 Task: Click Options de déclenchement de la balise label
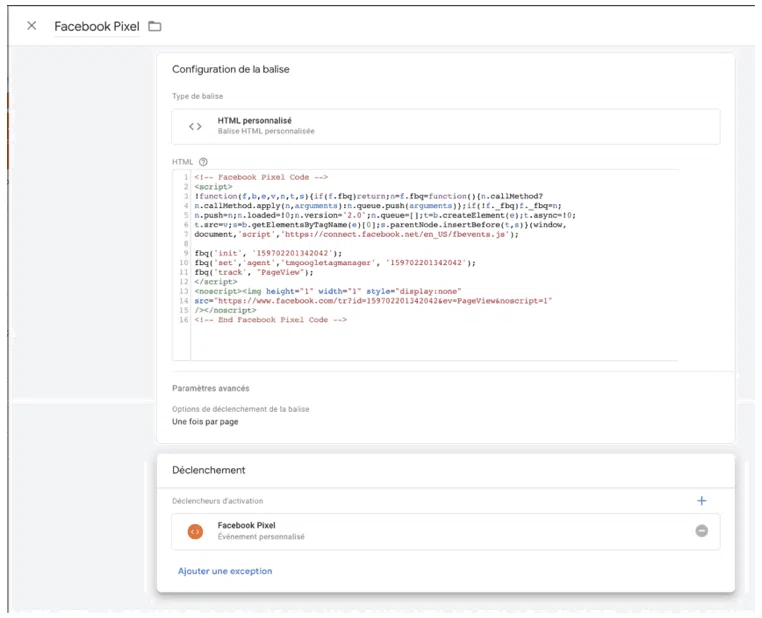(x=241, y=409)
